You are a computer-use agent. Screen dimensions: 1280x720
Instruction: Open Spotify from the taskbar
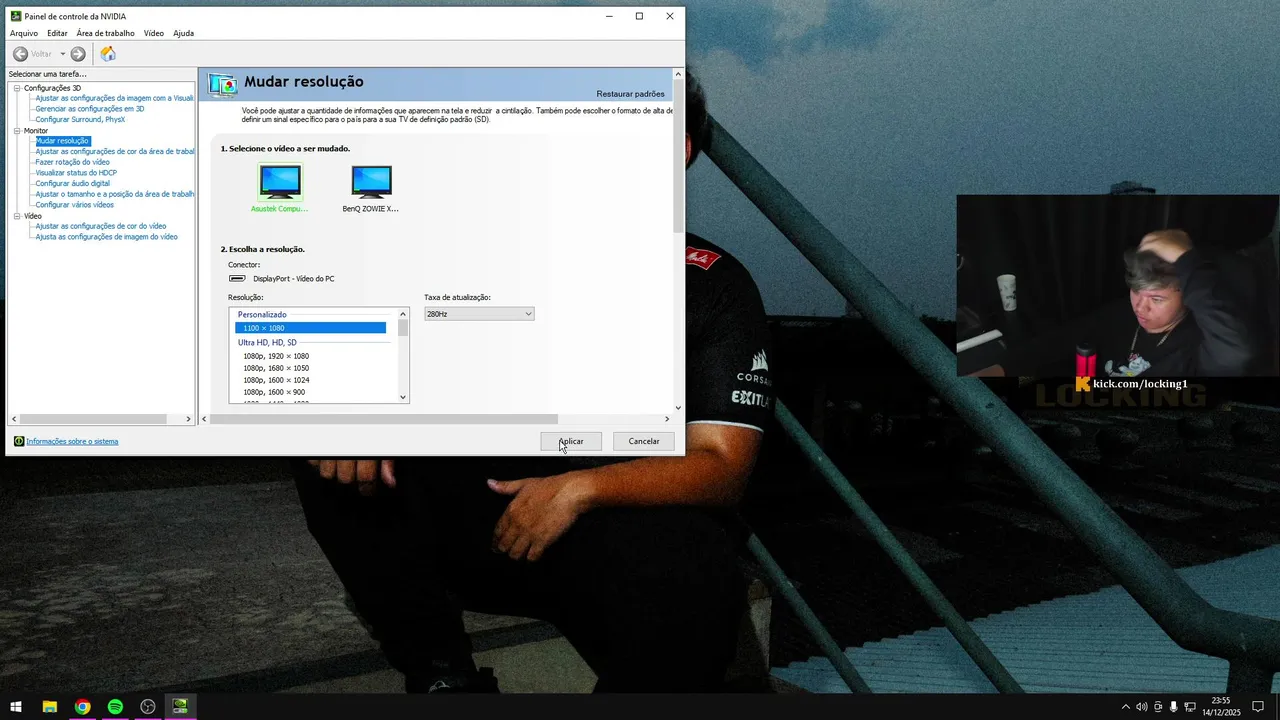[115, 707]
